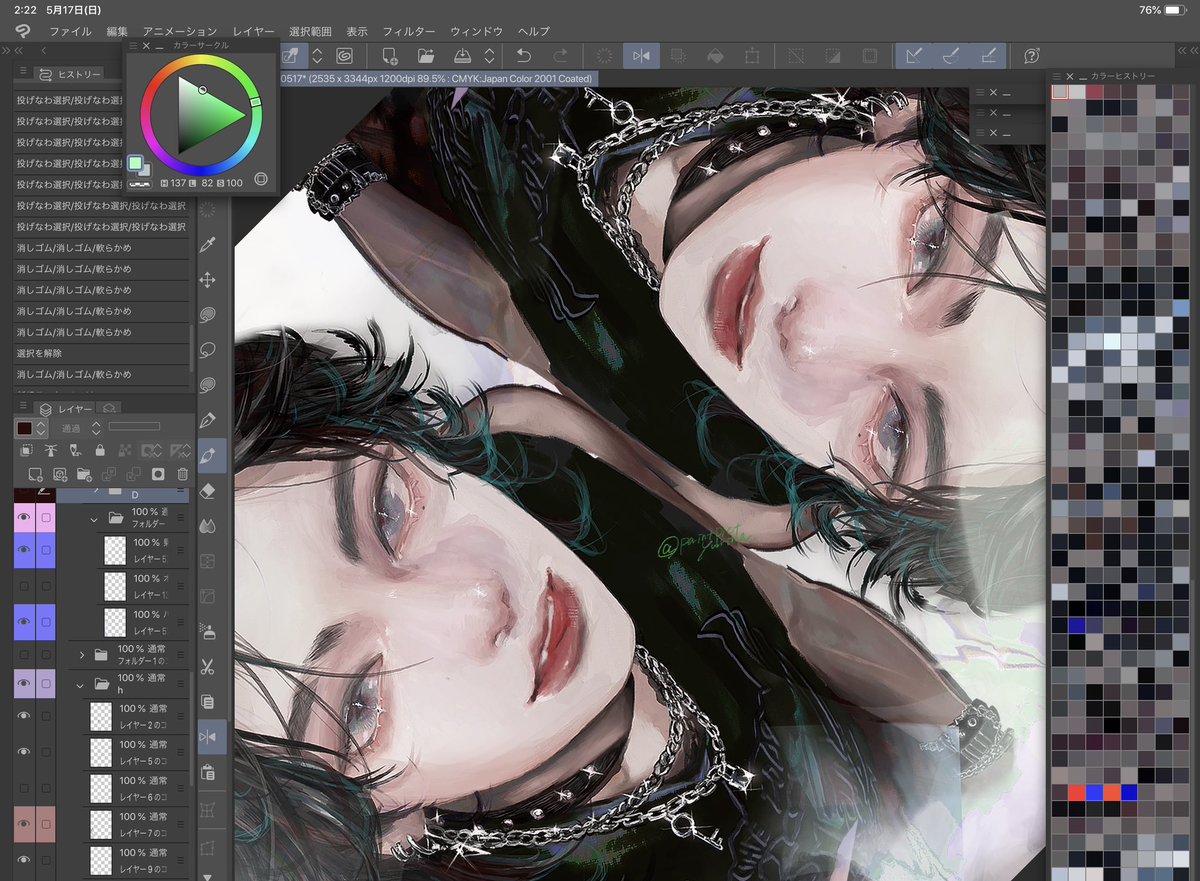The width and height of the screenshot is (1200, 881).
Task: Expand the フォルダー1のコピー folder
Action: tap(82, 655)
